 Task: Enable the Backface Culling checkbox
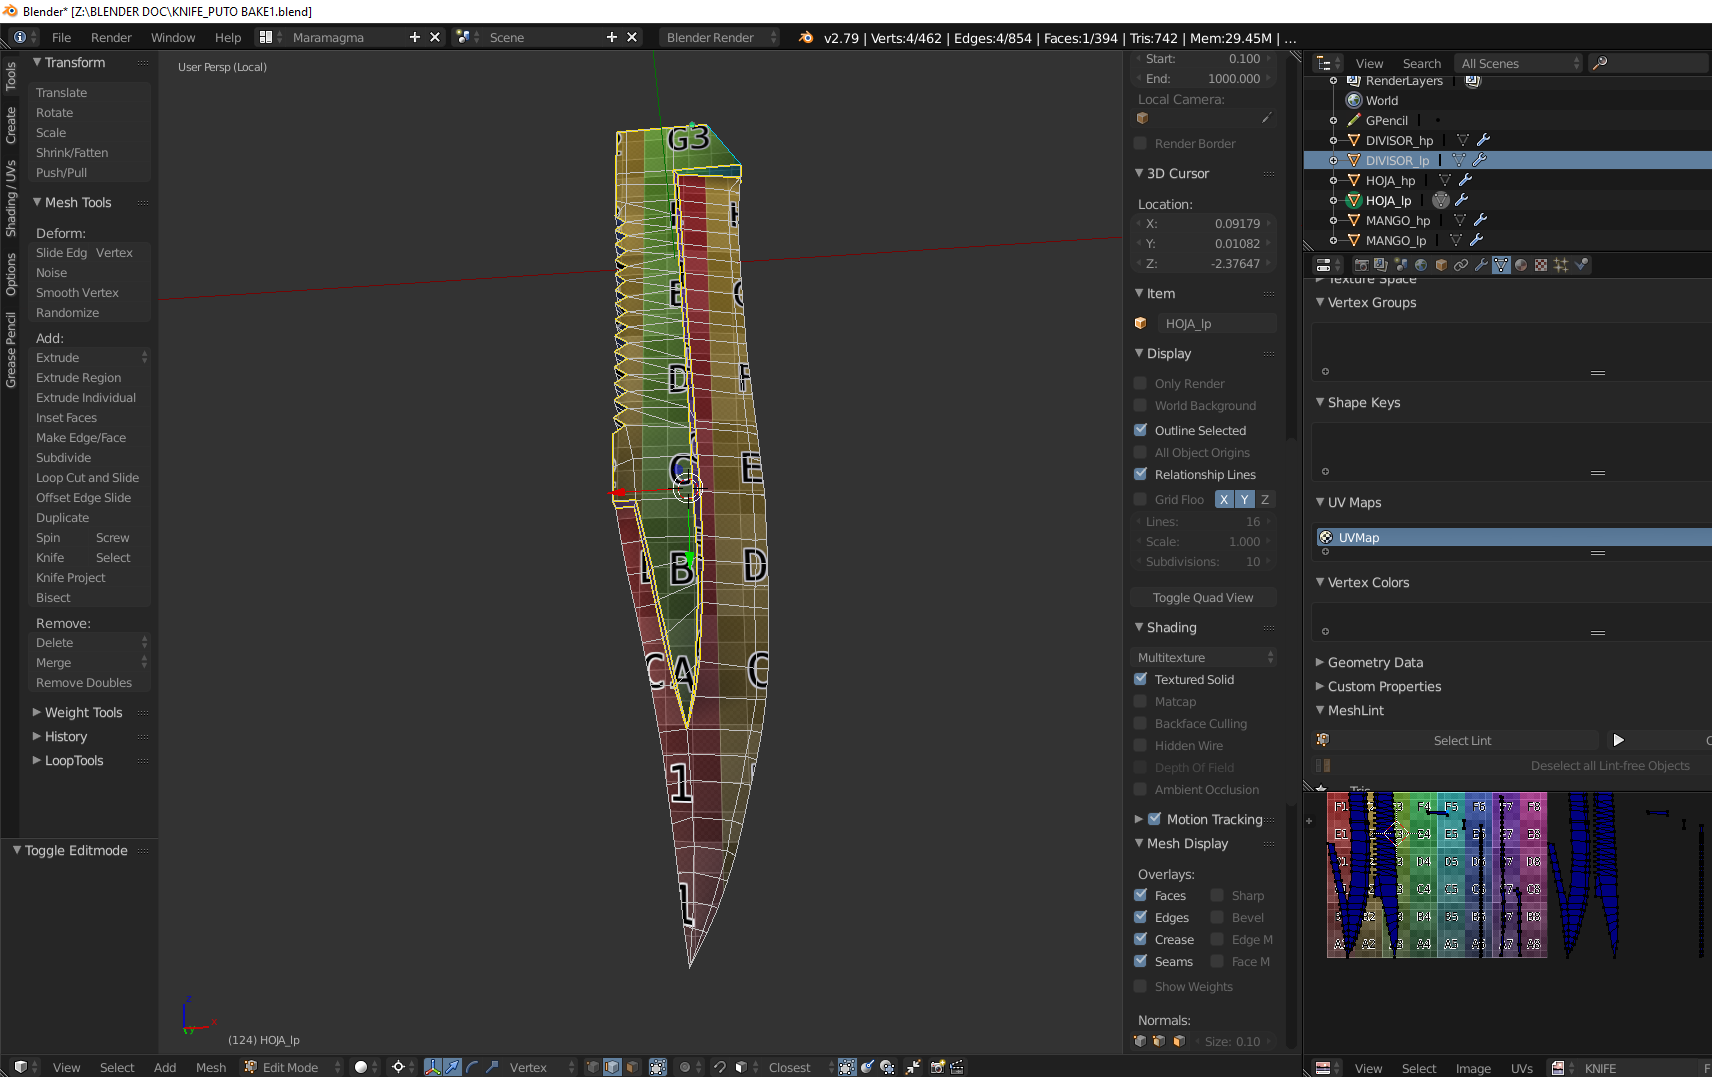1140,723
